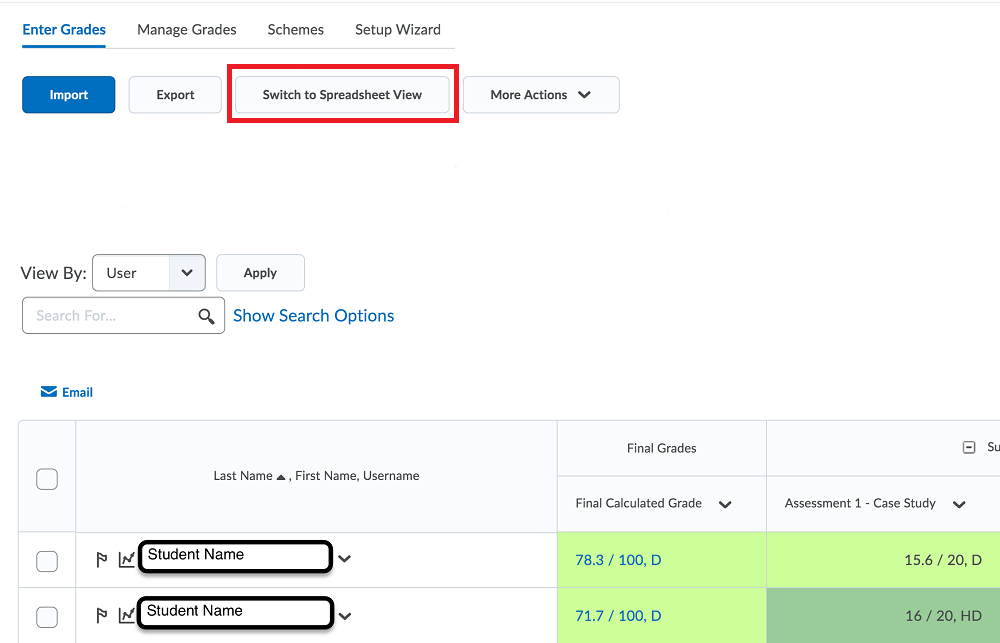
Task: Expand the More Actions dropdown
Action: [x=540, y=95]
